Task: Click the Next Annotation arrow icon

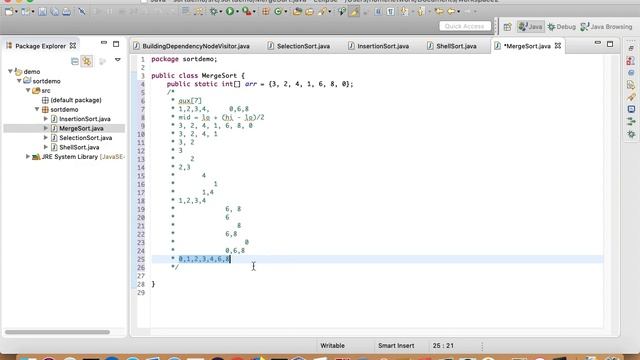Action: point(404,11)
